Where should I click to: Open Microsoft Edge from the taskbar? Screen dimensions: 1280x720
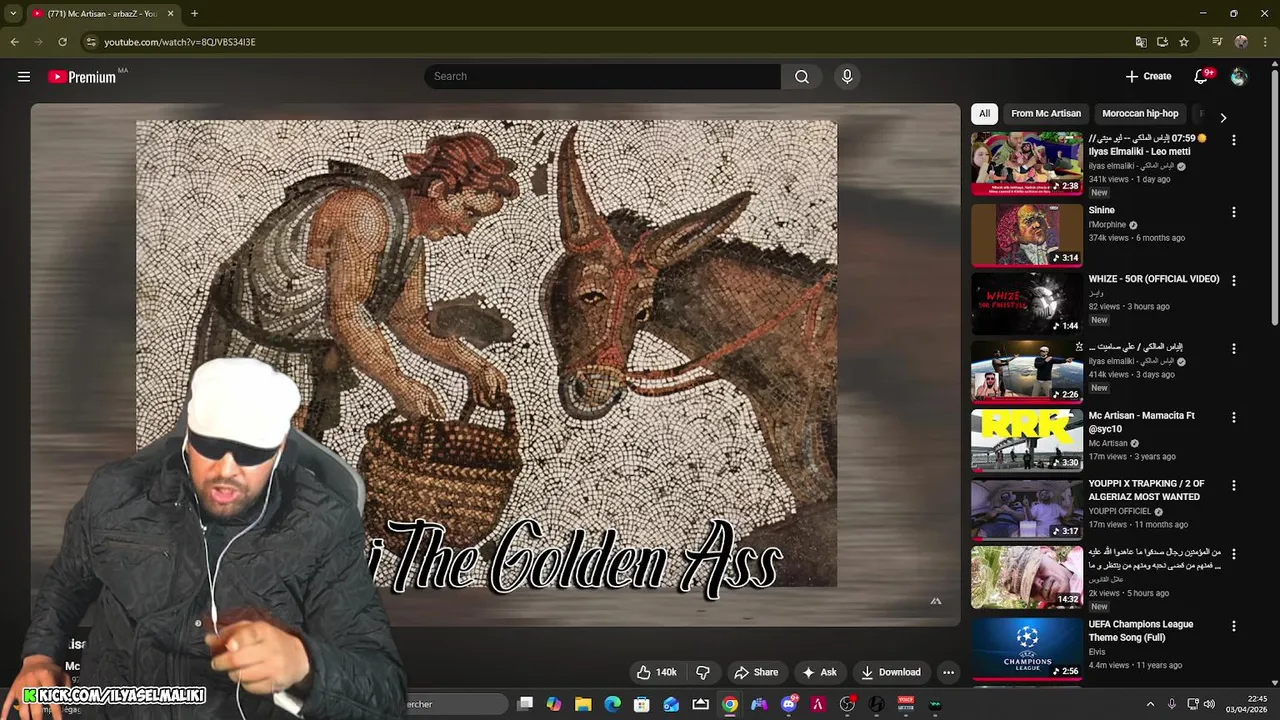(x=612, y=704)
